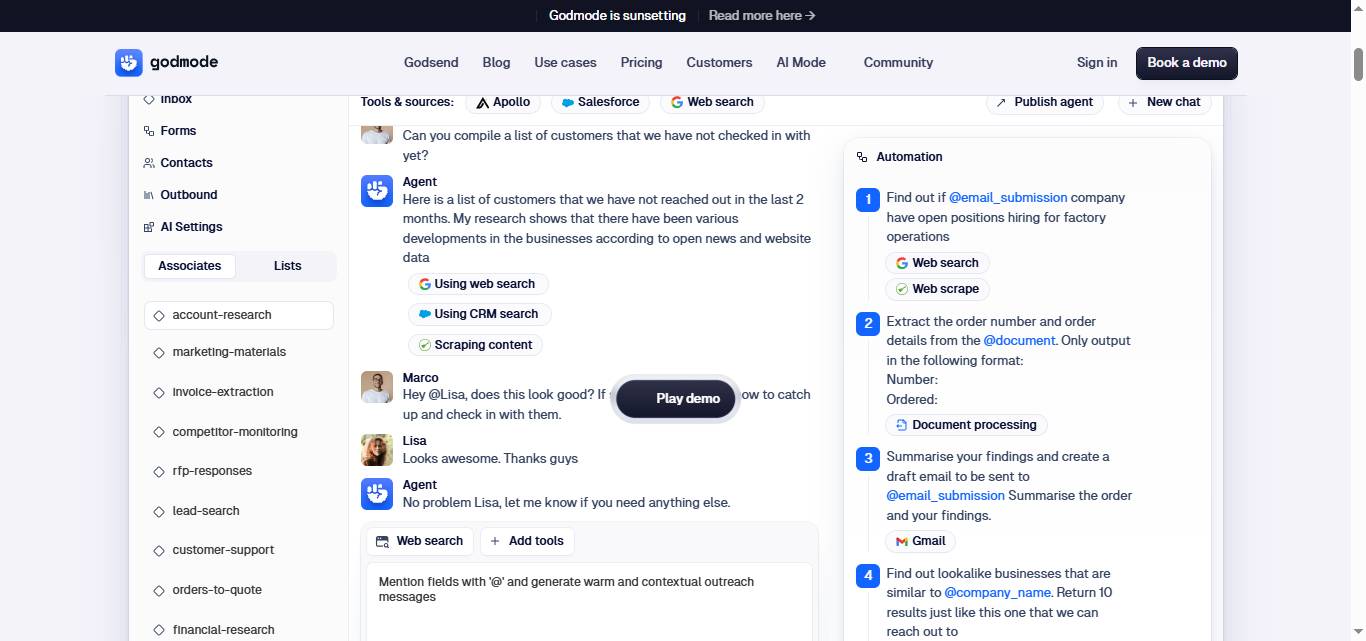The image size is (1366, 641).
Task: Open the AI Mode nav item
Action: coord(801,62)
